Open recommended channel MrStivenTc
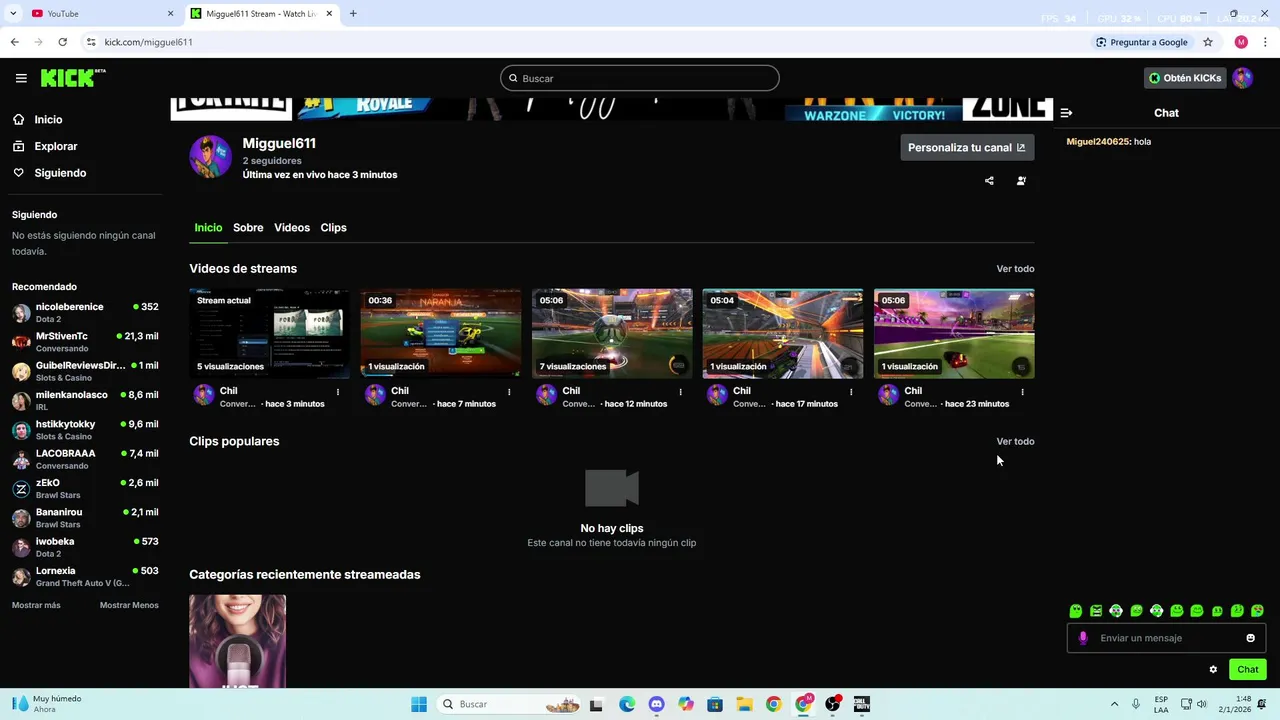Viewport: 1280px width, 720px height. [85, 342]
